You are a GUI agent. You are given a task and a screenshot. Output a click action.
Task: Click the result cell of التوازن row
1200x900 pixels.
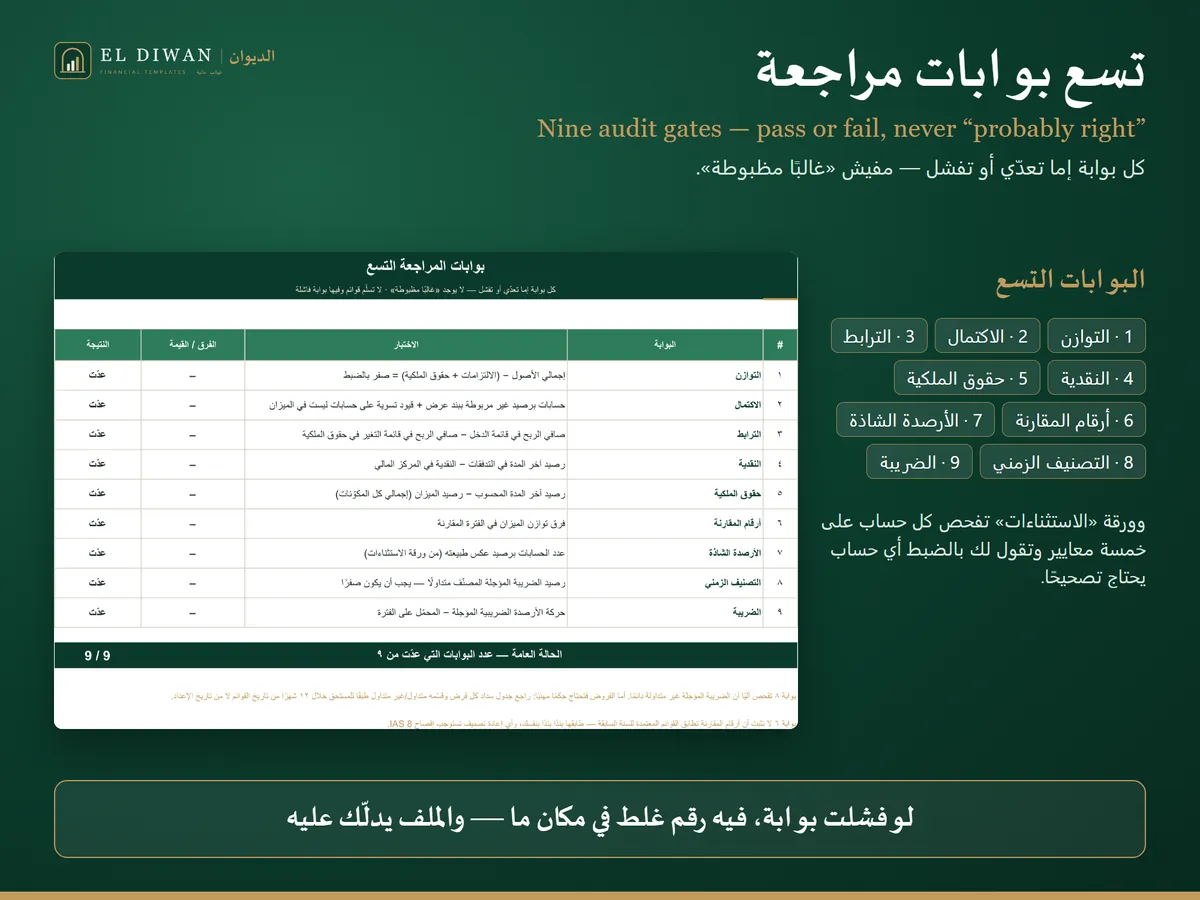click(x=98, y=375)
